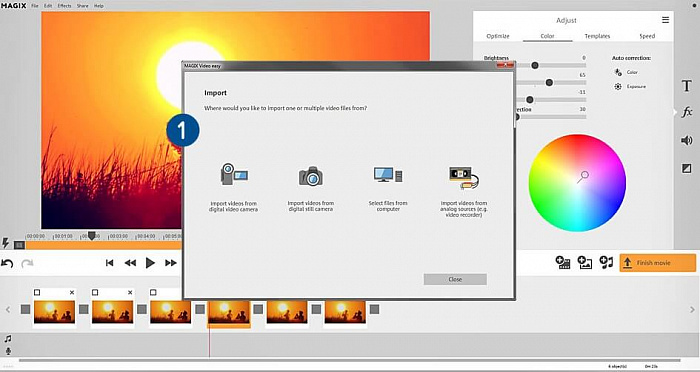Rewind the playback
Image resolution: width=700 pixels, height=372 pixels.
click(x=130, y=263)
